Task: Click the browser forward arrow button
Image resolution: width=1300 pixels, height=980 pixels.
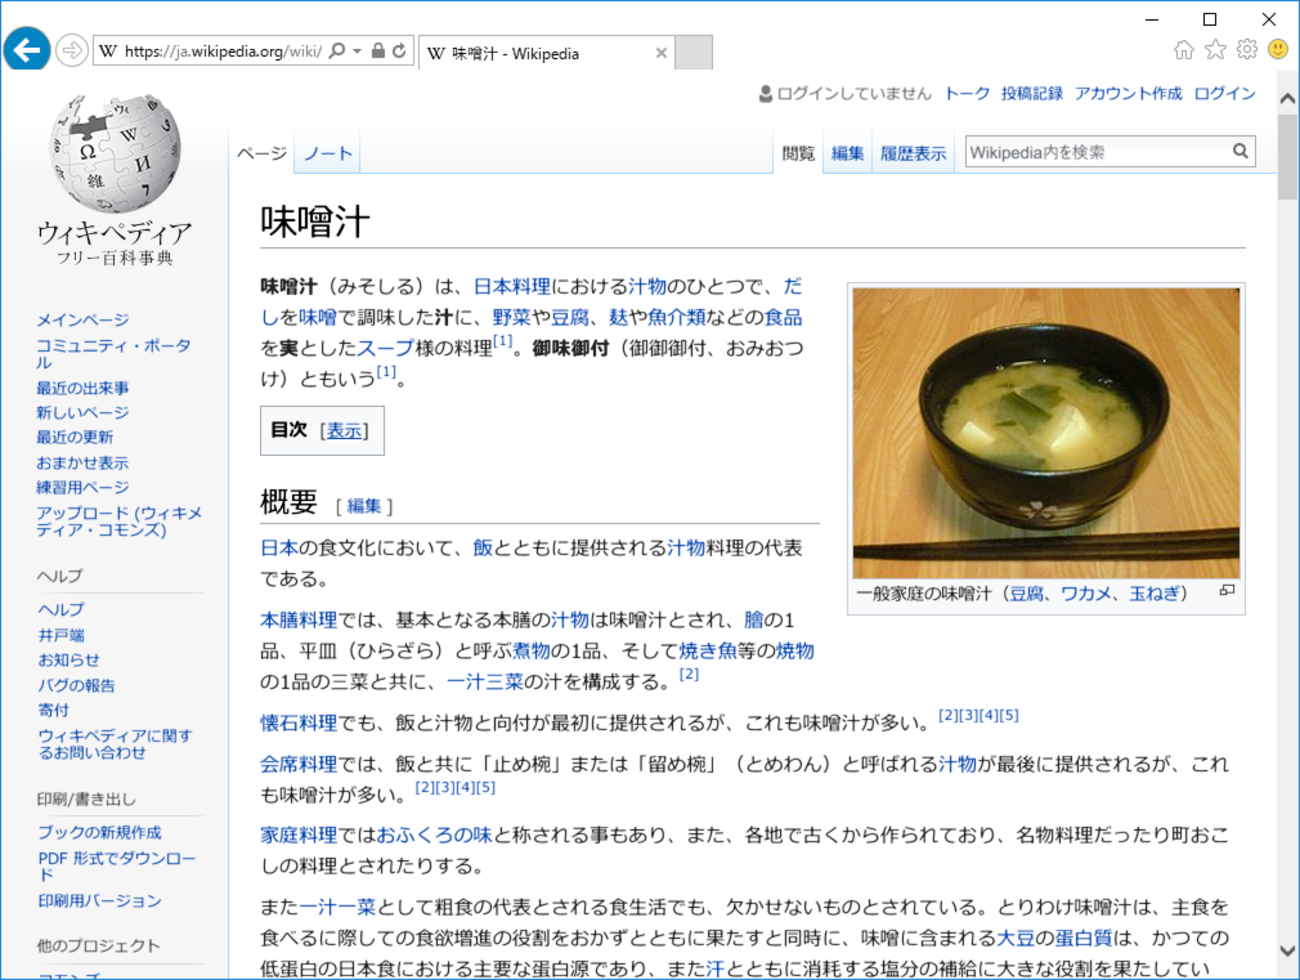Action: point(71,50)
